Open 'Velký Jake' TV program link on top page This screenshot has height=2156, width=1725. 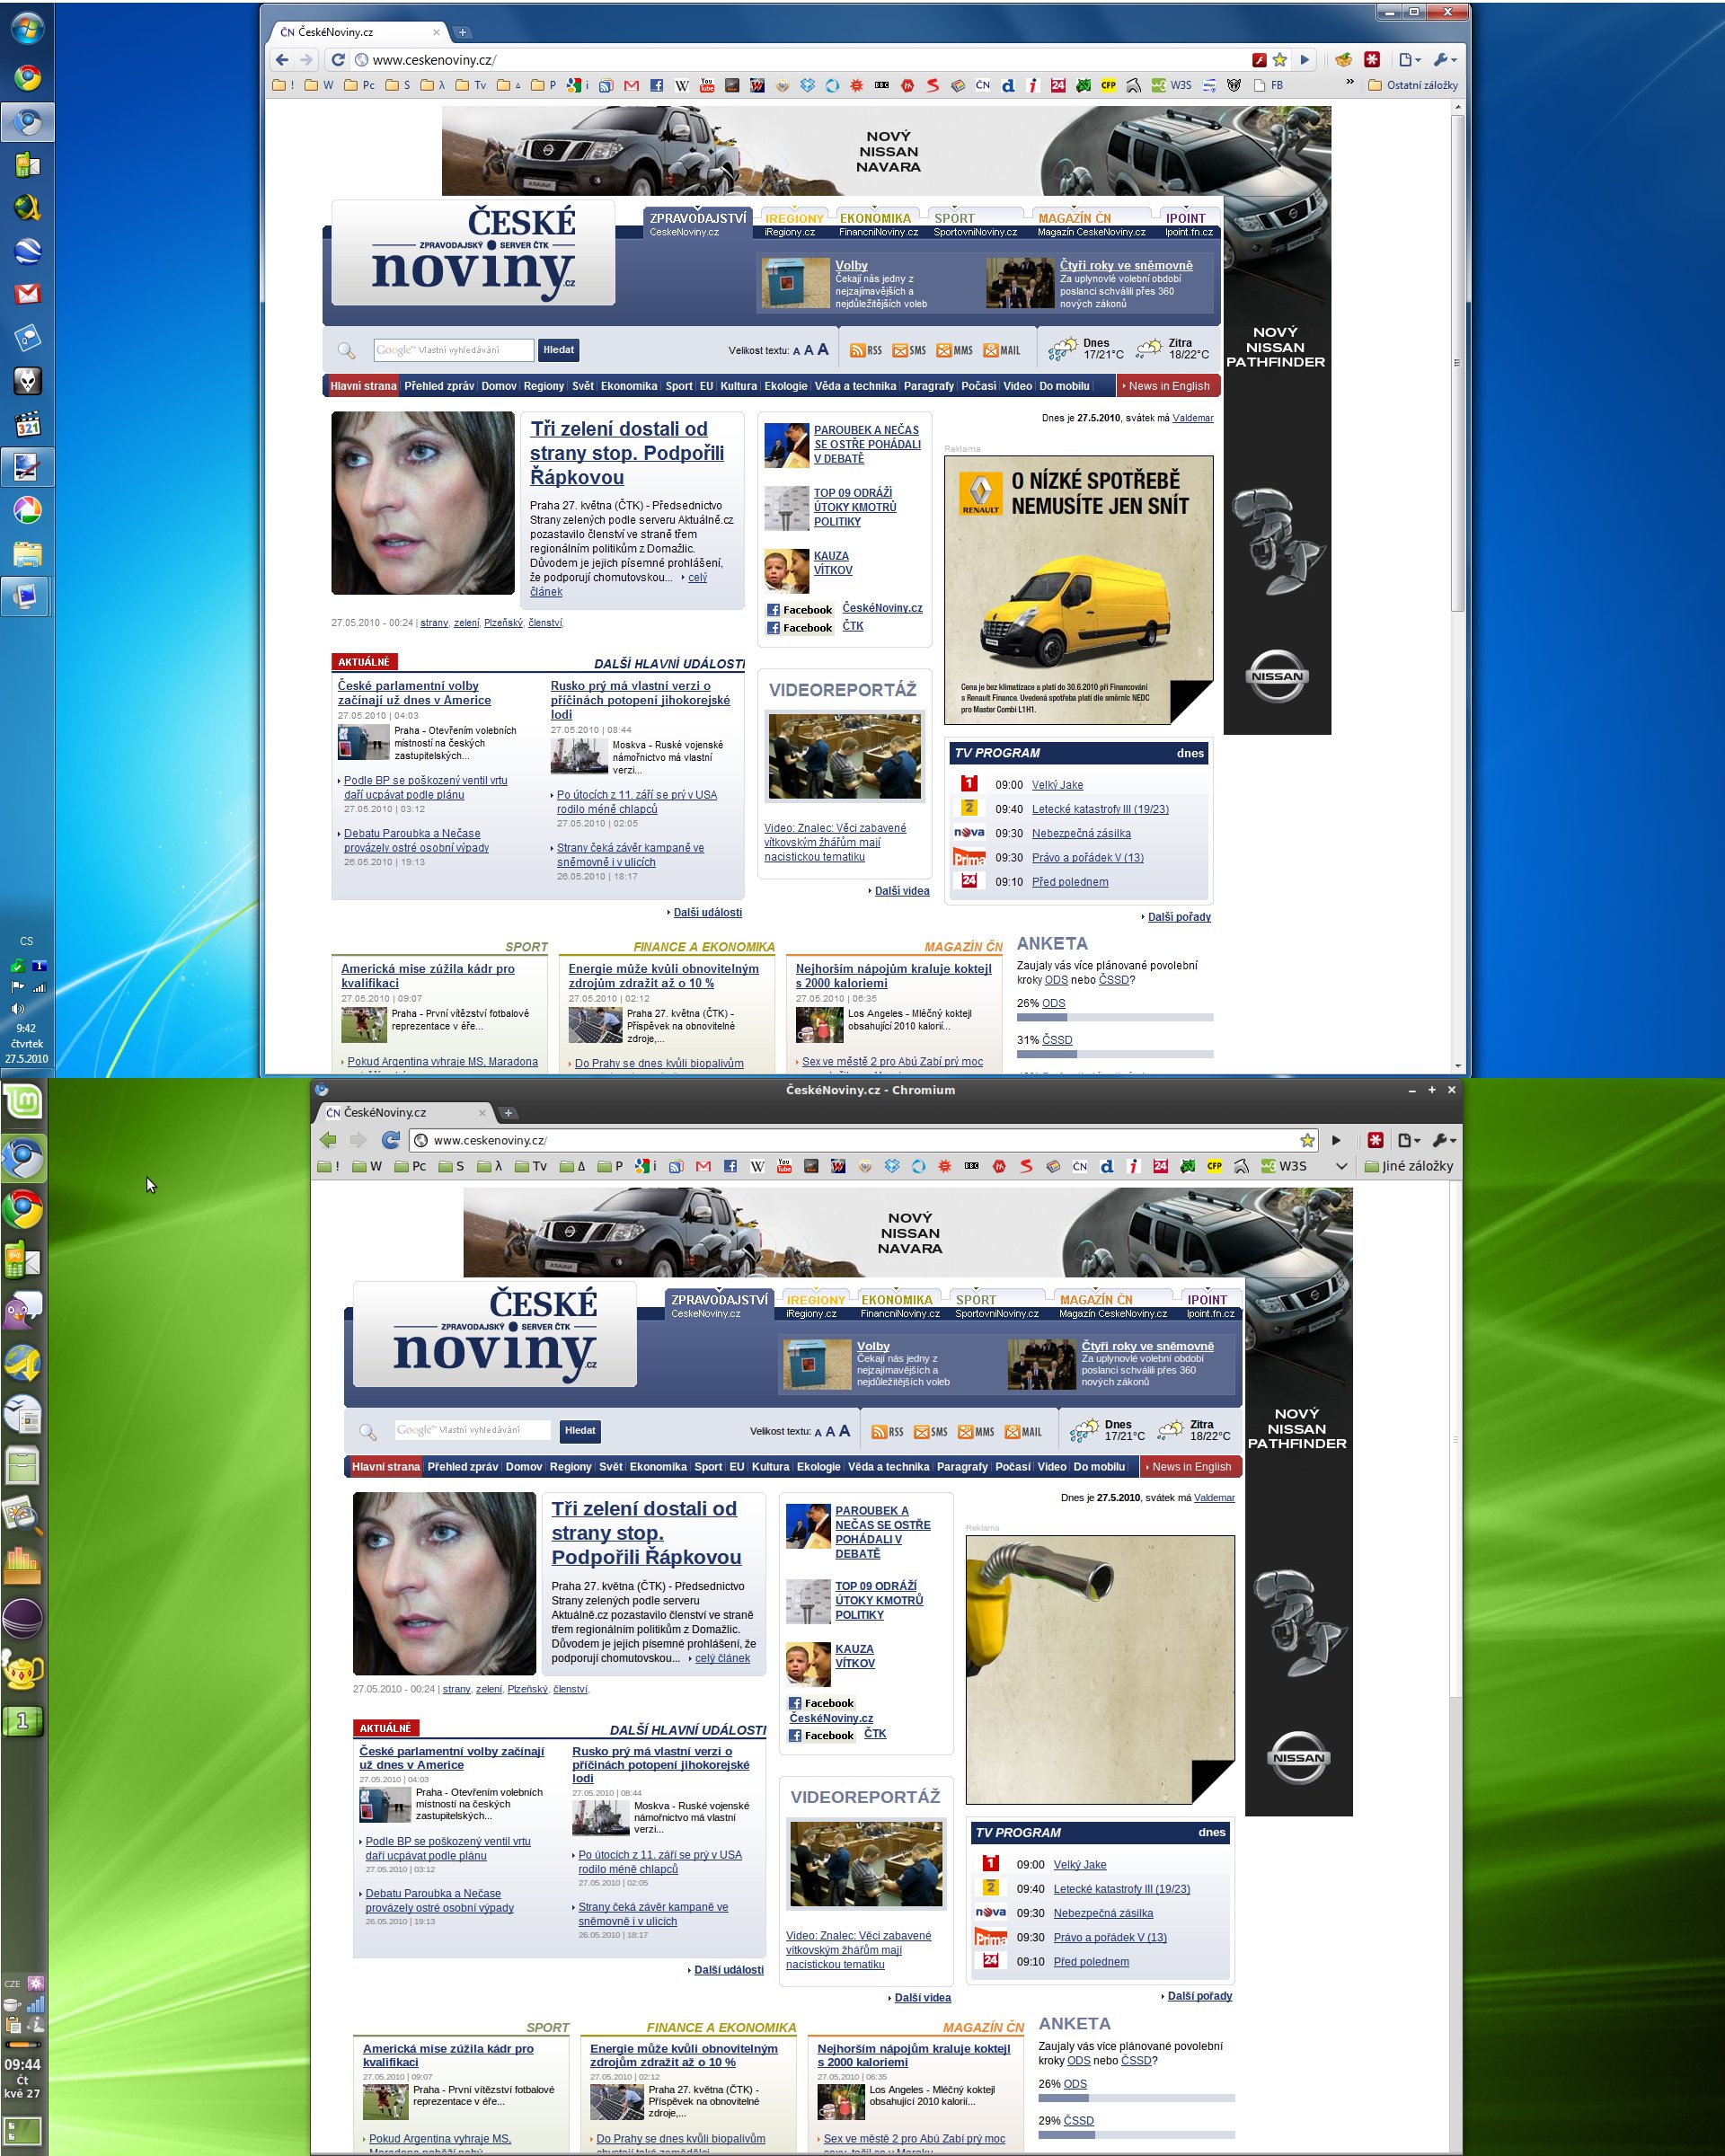1057,785
